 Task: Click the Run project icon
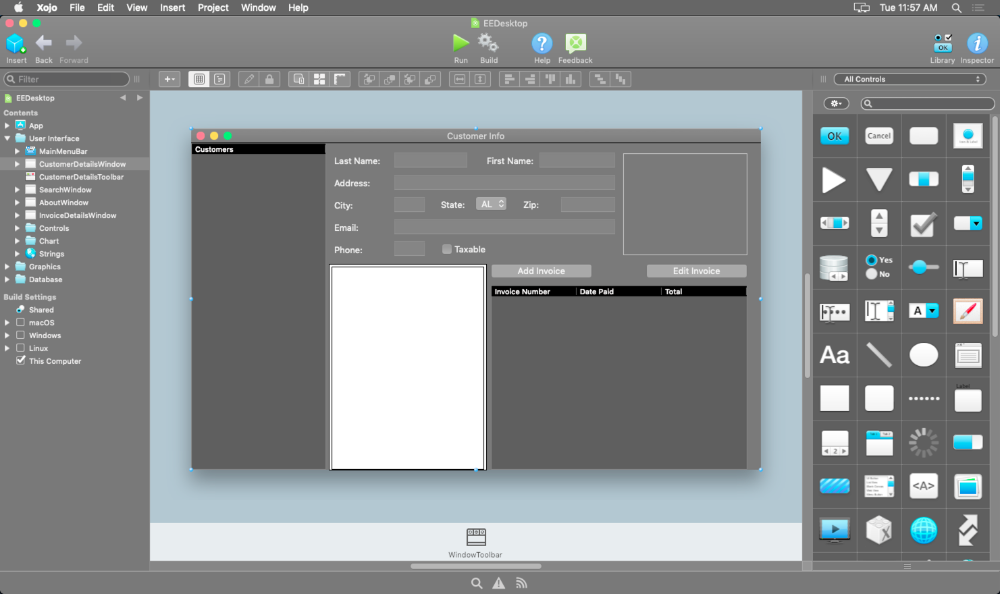click(460, 42)
